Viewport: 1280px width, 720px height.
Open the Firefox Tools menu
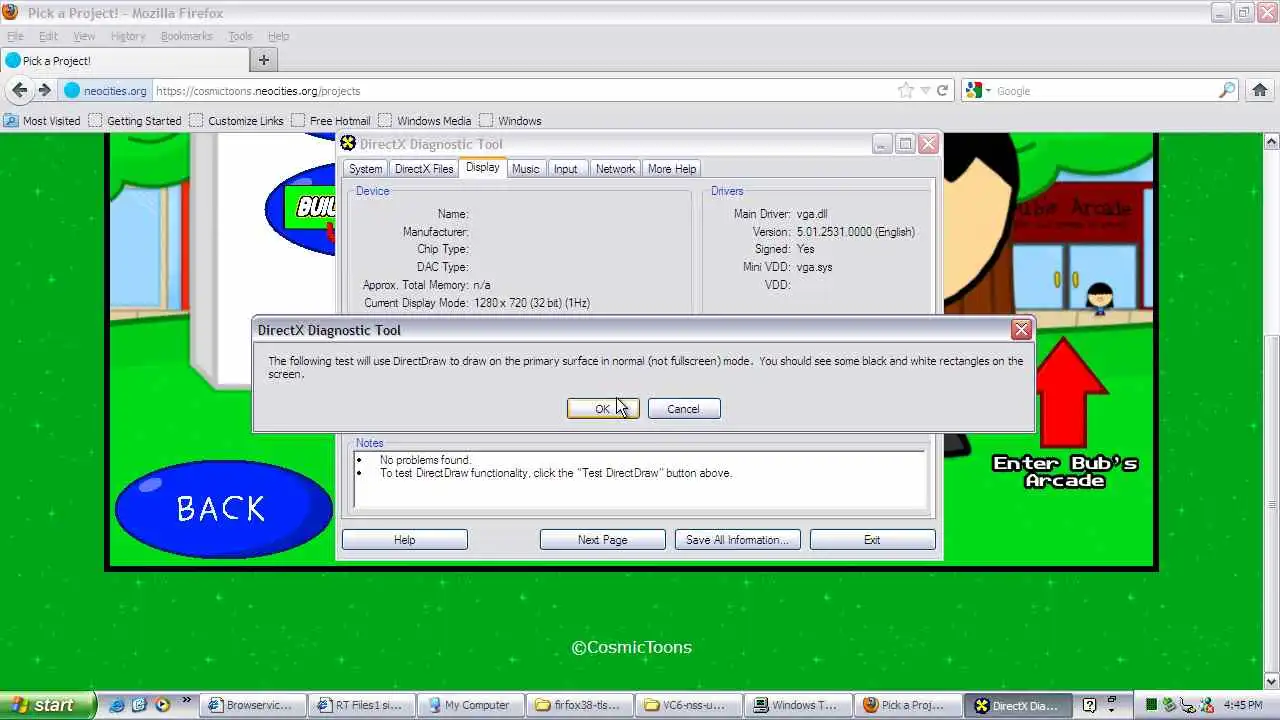[x=240, y=36]
